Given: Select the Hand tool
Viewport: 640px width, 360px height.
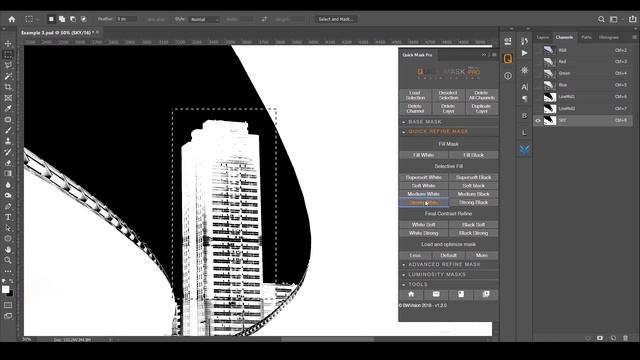Looking at the screenshot, I should [x=8, y=249].
